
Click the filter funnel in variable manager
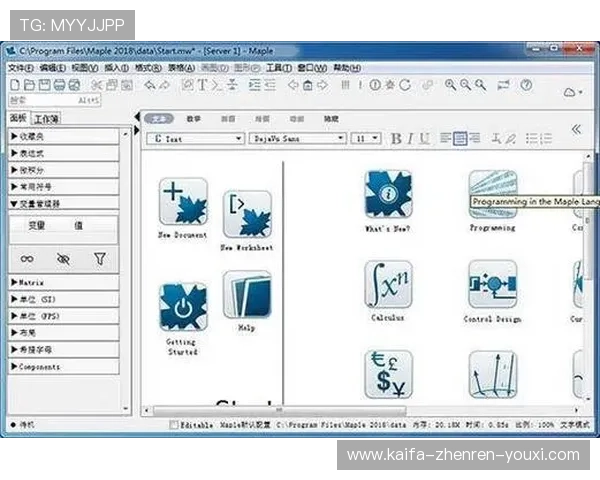(x=99, y=258)
